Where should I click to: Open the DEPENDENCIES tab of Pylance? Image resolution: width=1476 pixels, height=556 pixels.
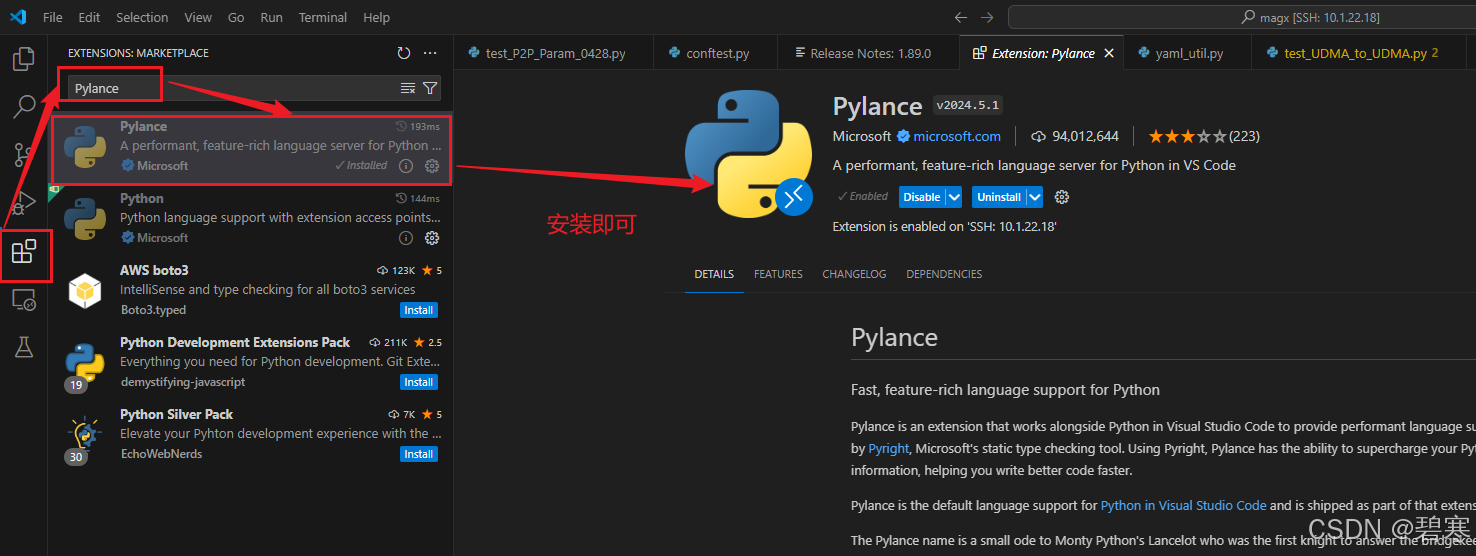click(x=944, y=274)
